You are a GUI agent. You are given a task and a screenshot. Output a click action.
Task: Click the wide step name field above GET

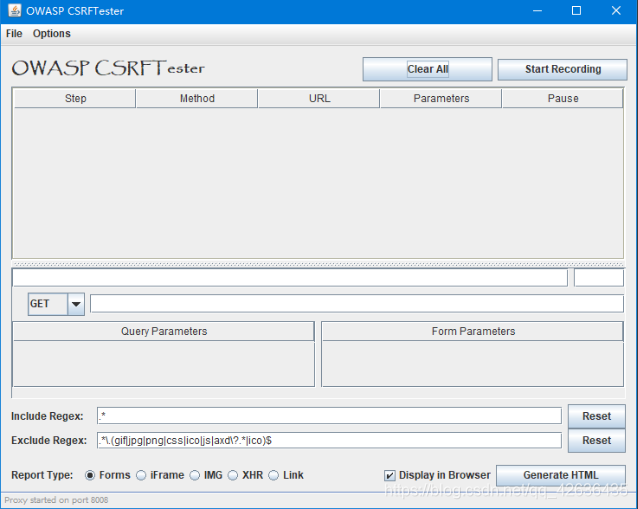click(290, 277)
